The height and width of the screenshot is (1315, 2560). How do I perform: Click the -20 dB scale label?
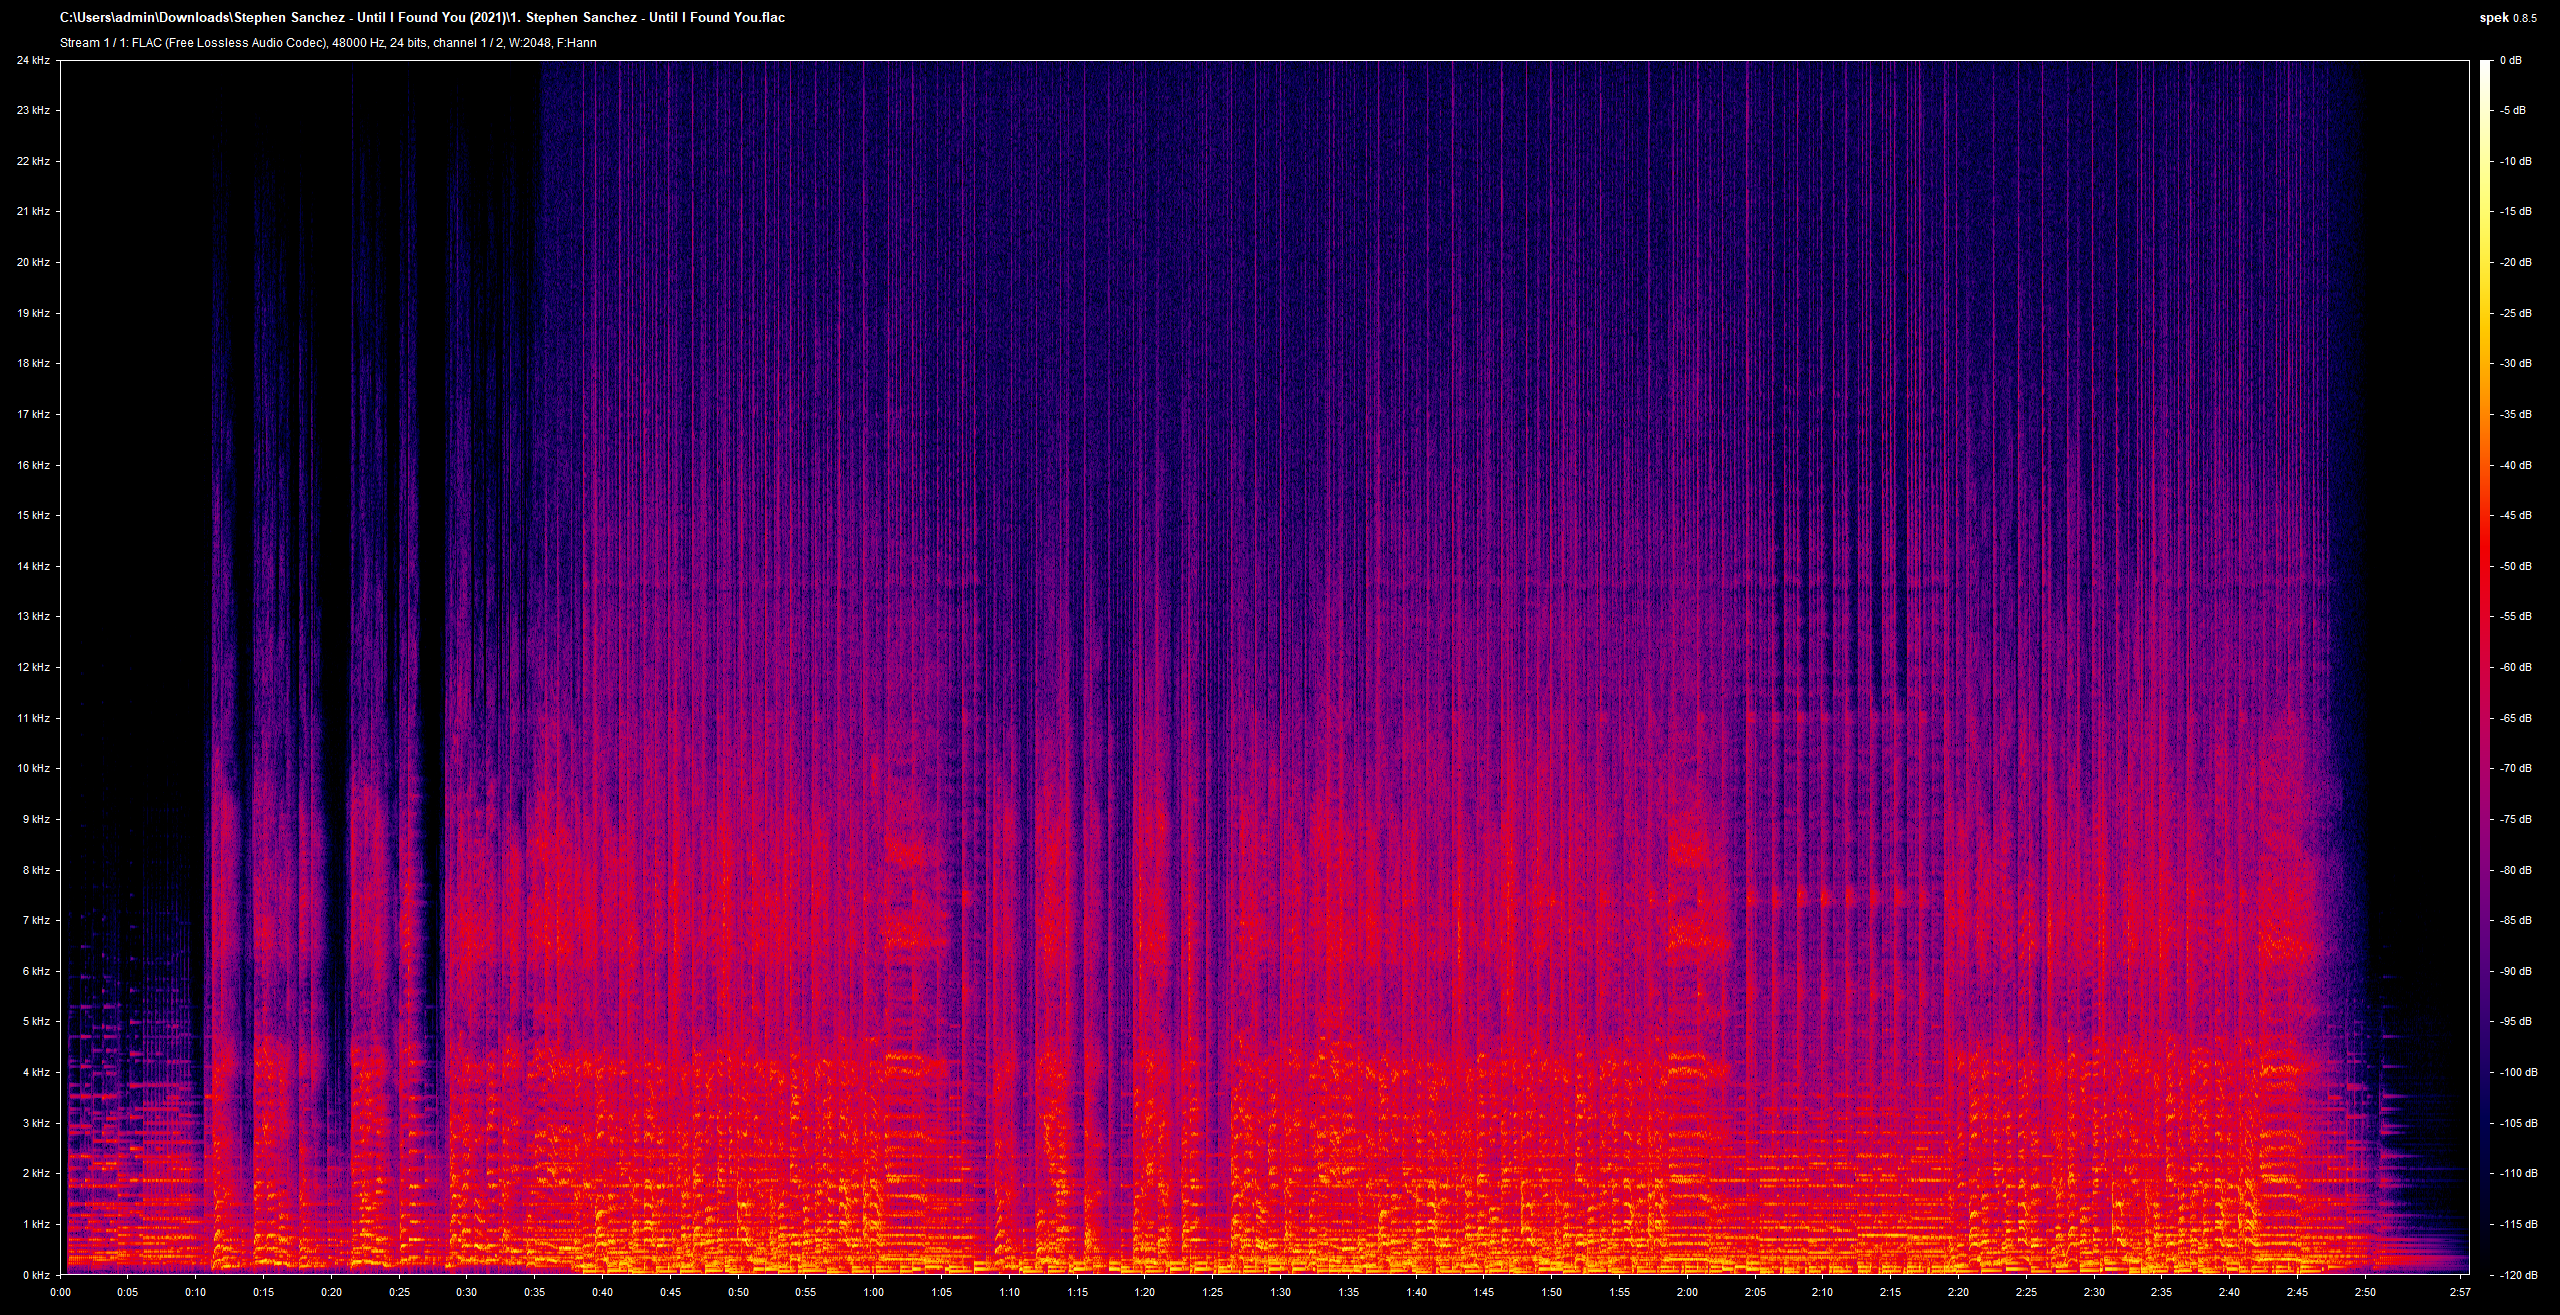(2516, 262)
